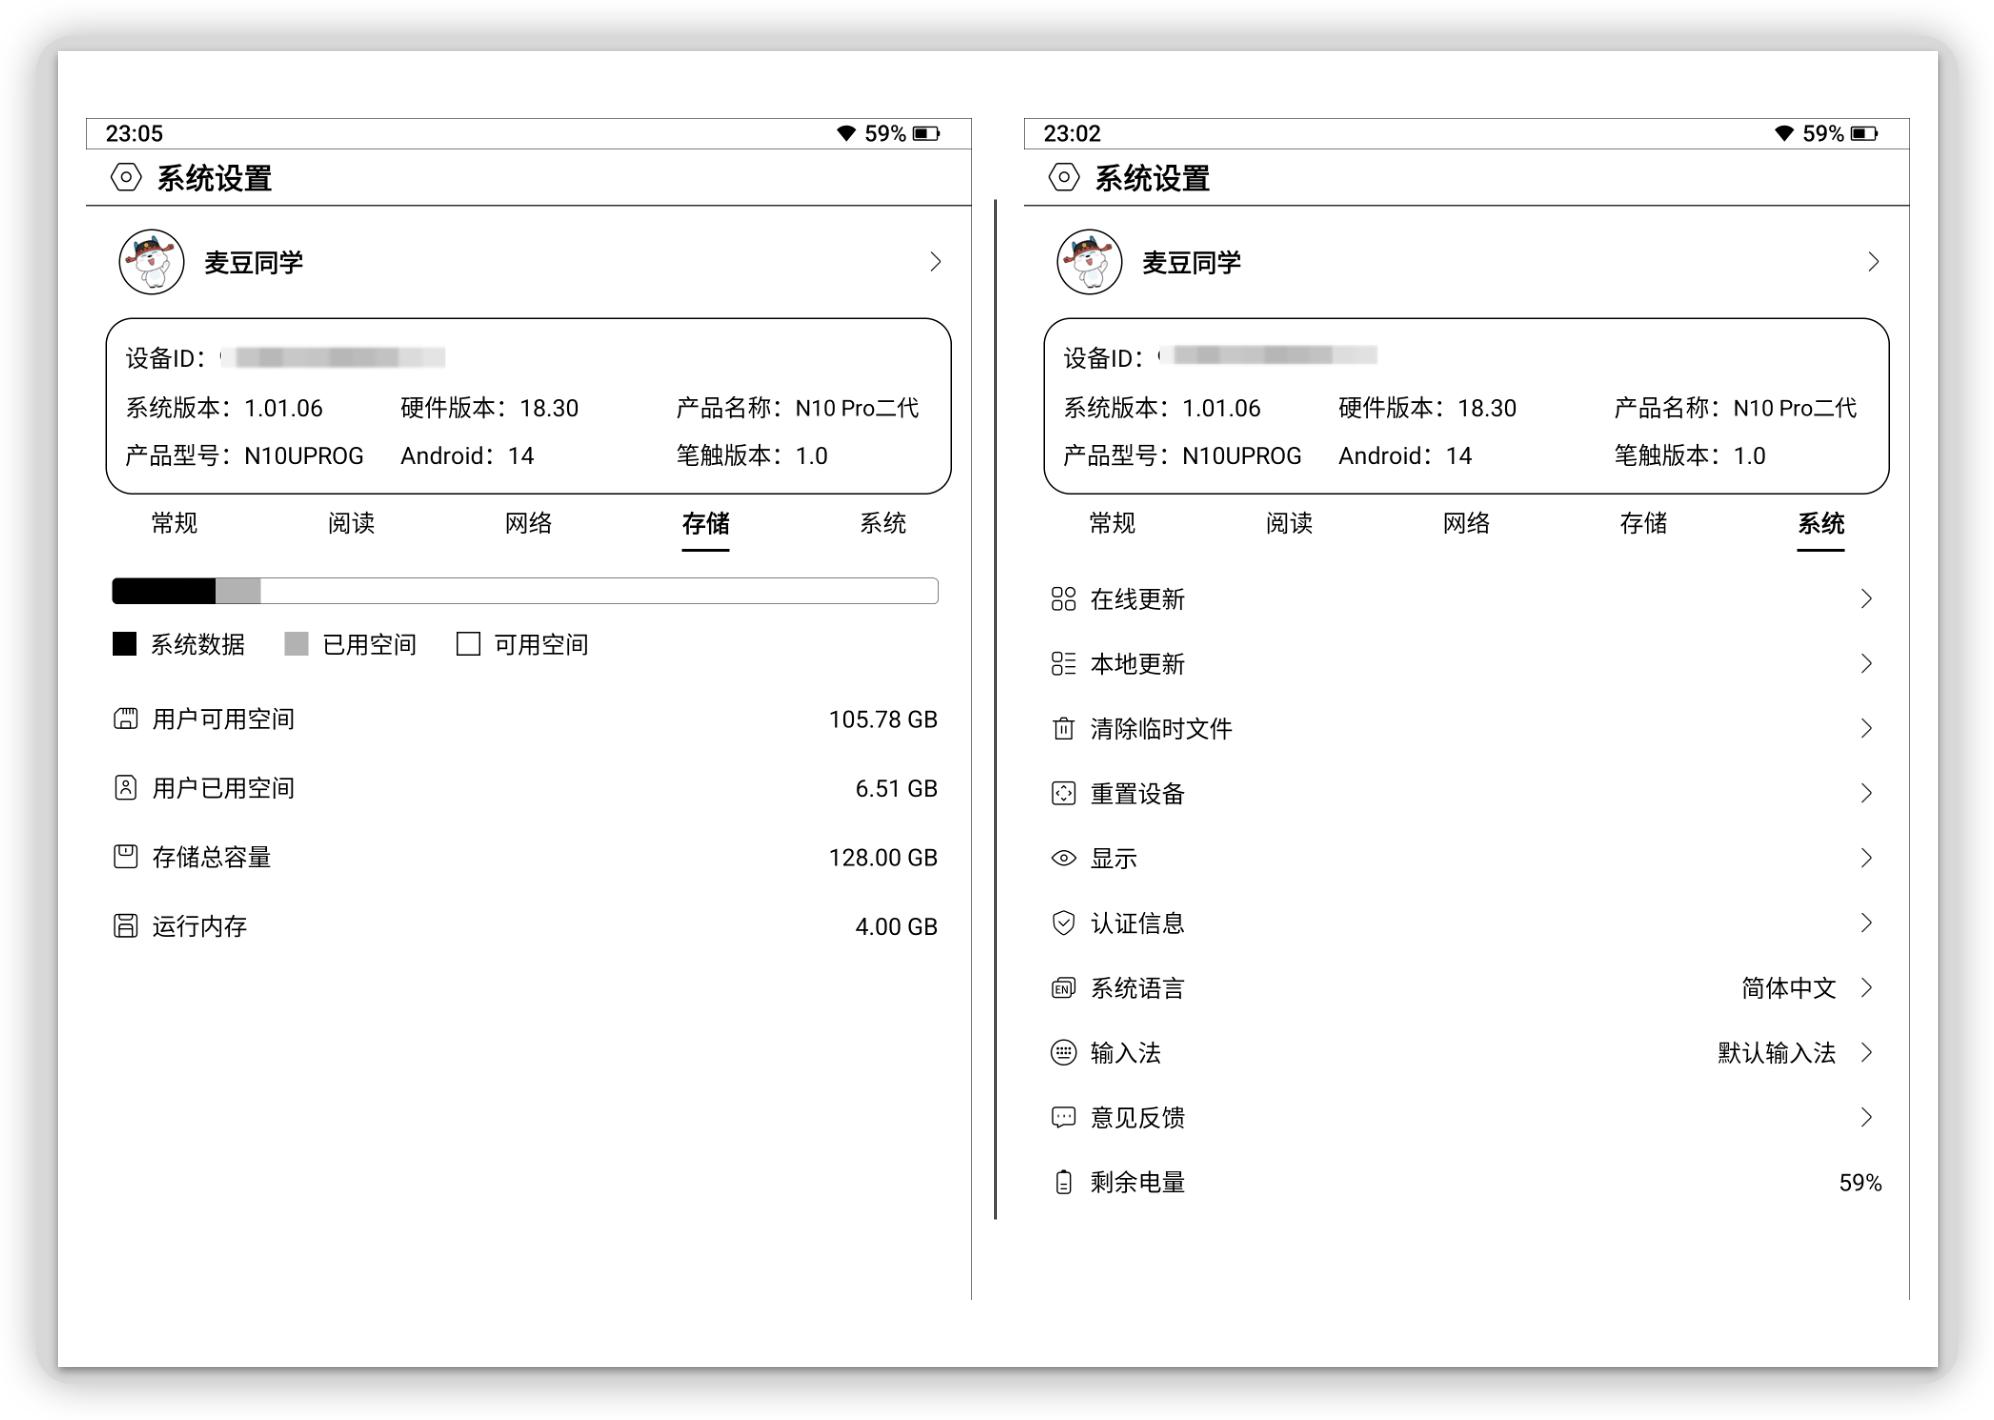This screenshot has height=1420, width=1994.
Task: Open 麦豆同学 account in right panel
Action: 1190,263
